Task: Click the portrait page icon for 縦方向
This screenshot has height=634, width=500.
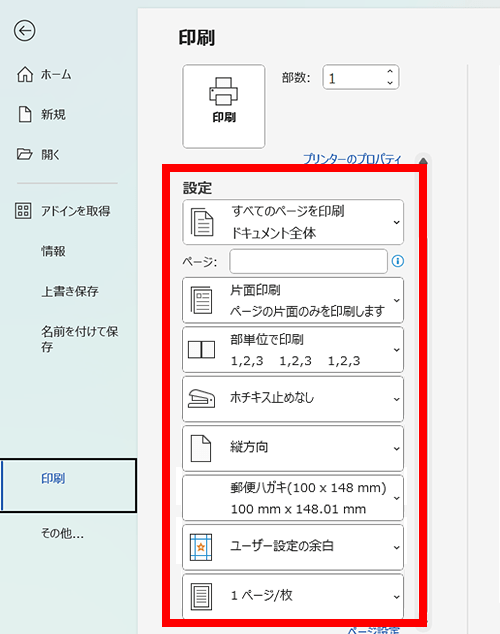Action: click(x=201, y=448)
